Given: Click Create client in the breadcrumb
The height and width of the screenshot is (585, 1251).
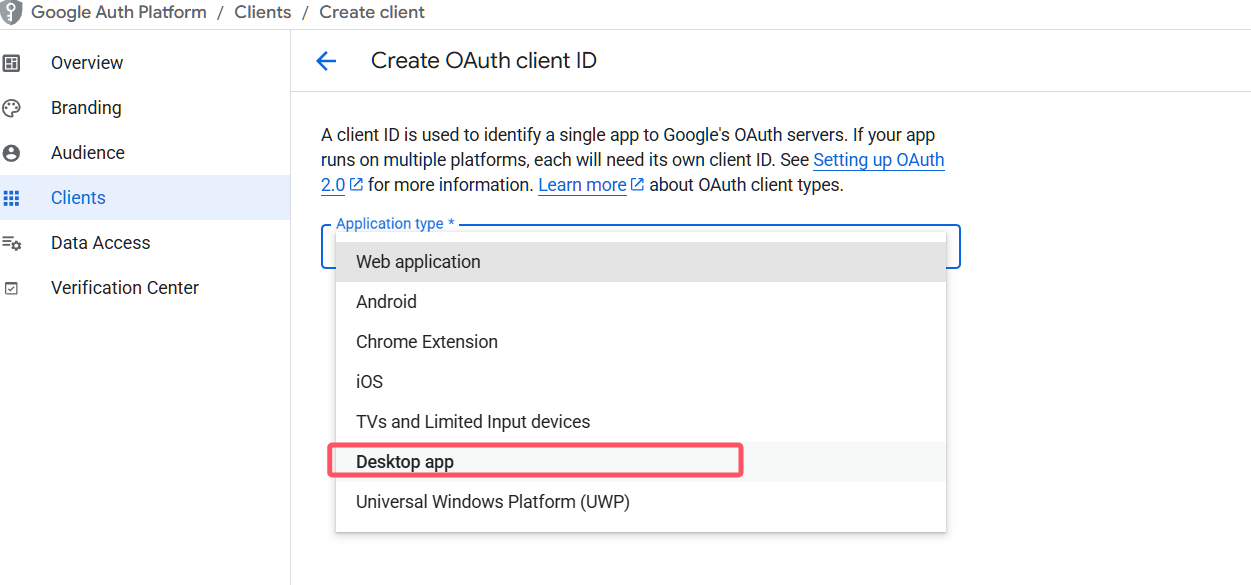Looking at the screenshot, I should point(372,13).
